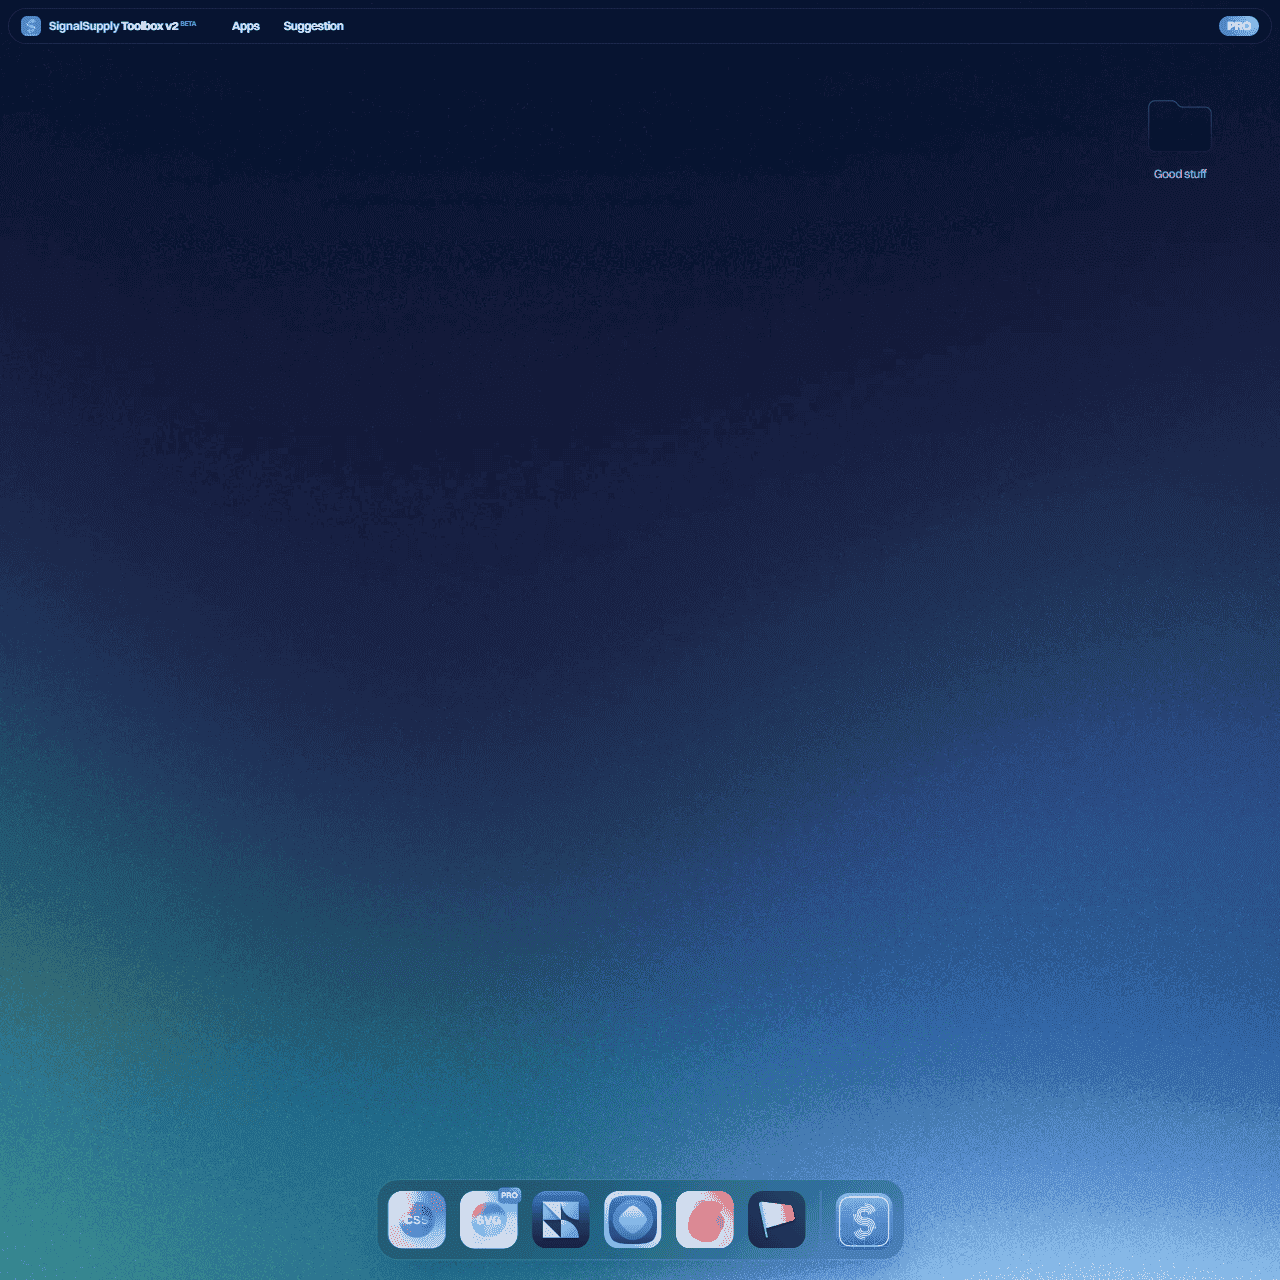The height and width of the screenshot is (1280, 1280).
Task: Open the Good stuff folder icon
Action: (1180, 127)
